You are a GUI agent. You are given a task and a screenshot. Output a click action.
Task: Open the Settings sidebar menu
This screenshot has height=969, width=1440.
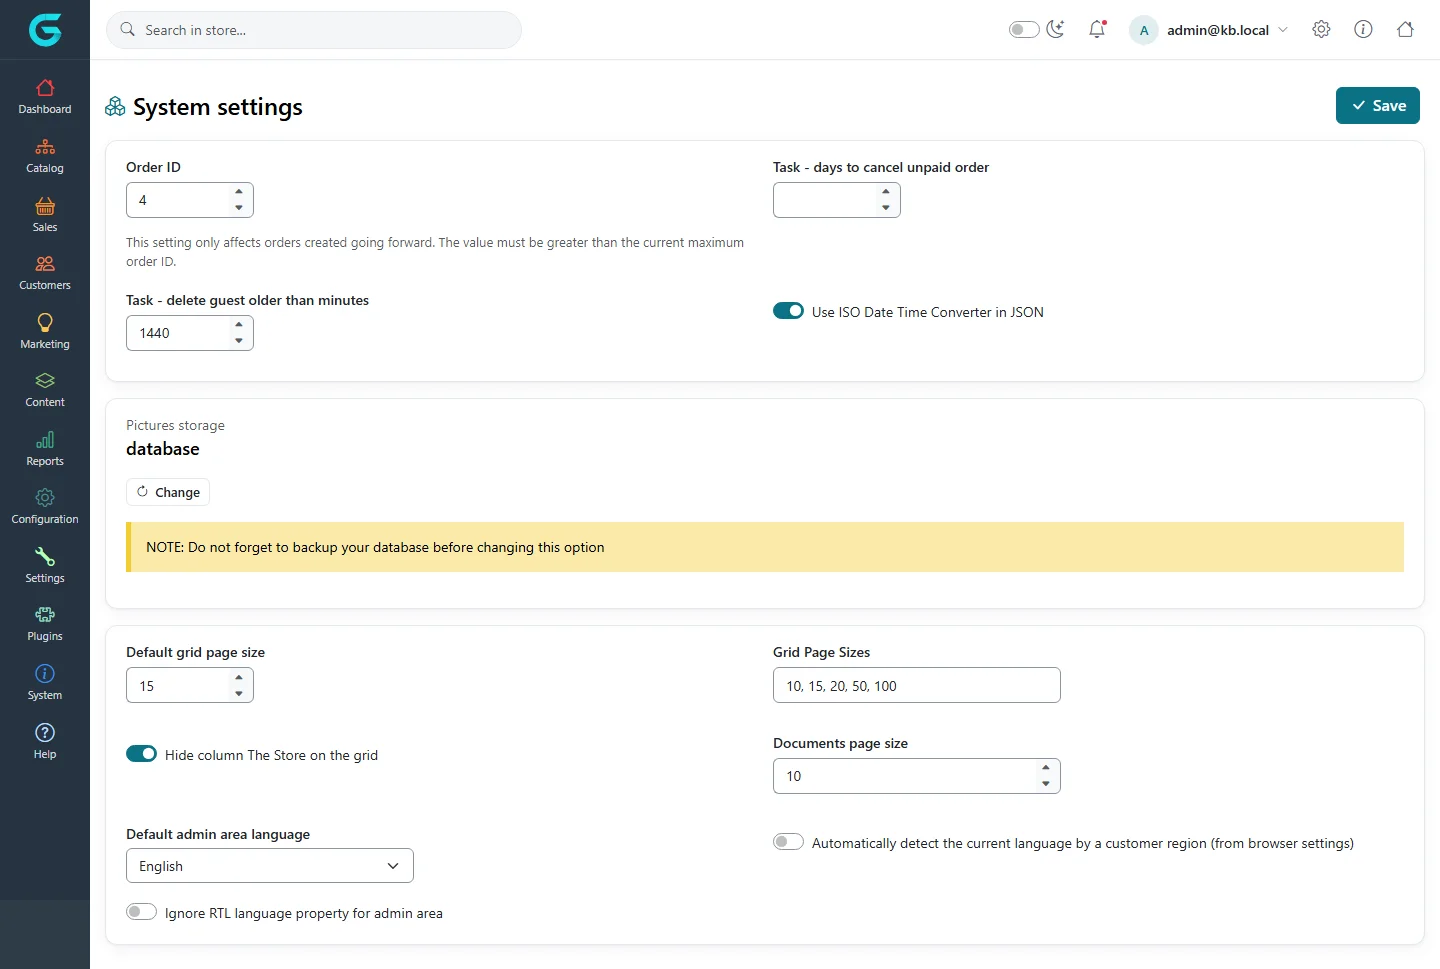(45, 566)
